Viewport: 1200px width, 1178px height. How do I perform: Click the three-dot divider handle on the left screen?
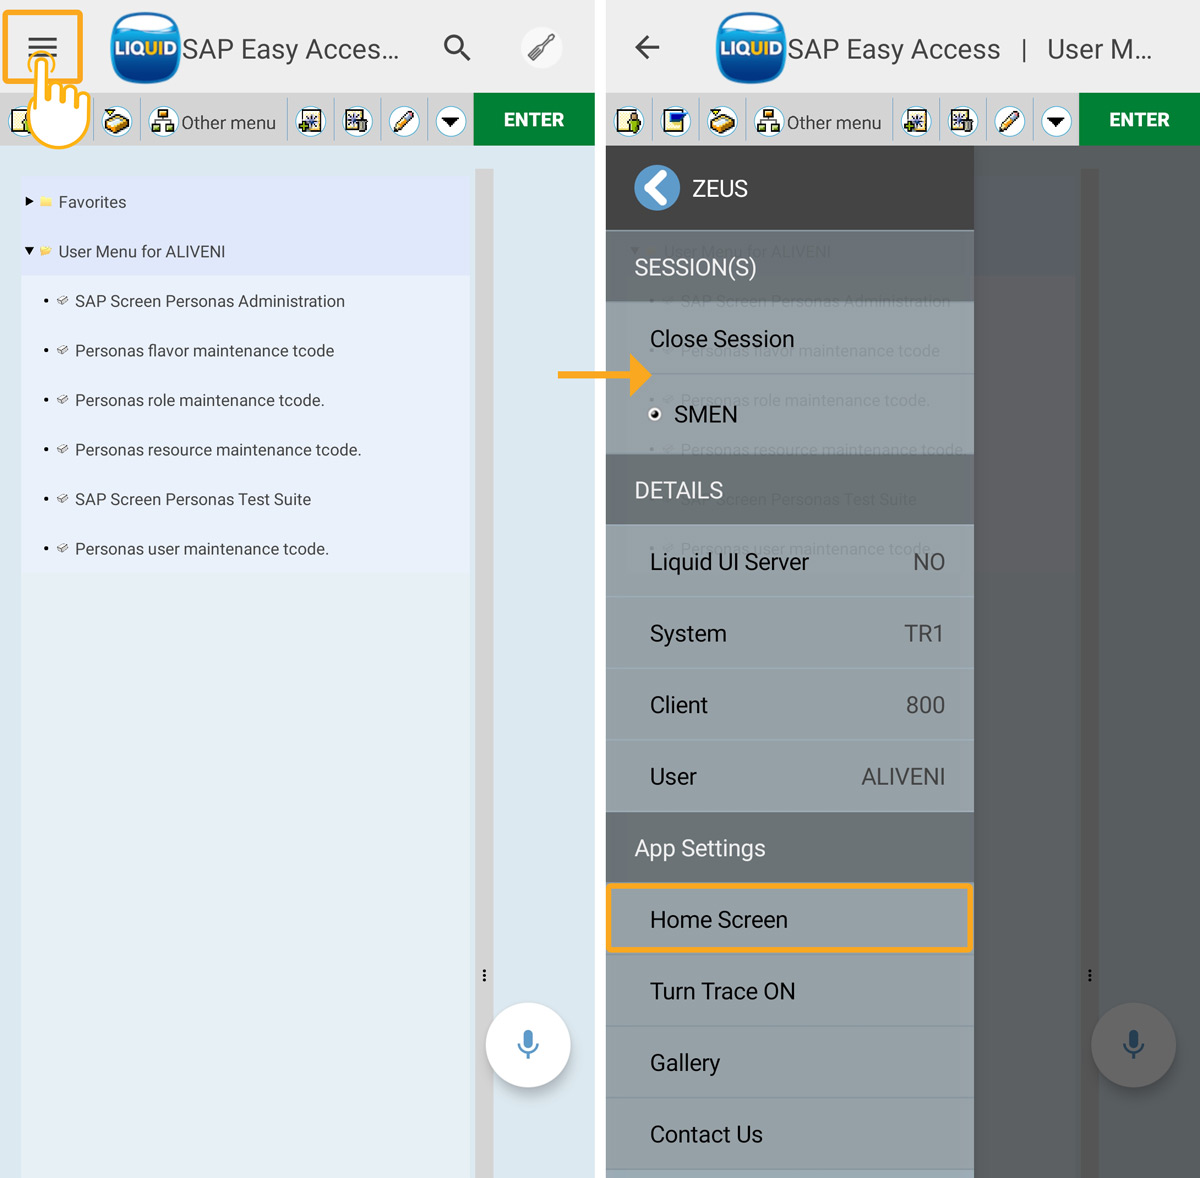(484, 975)
